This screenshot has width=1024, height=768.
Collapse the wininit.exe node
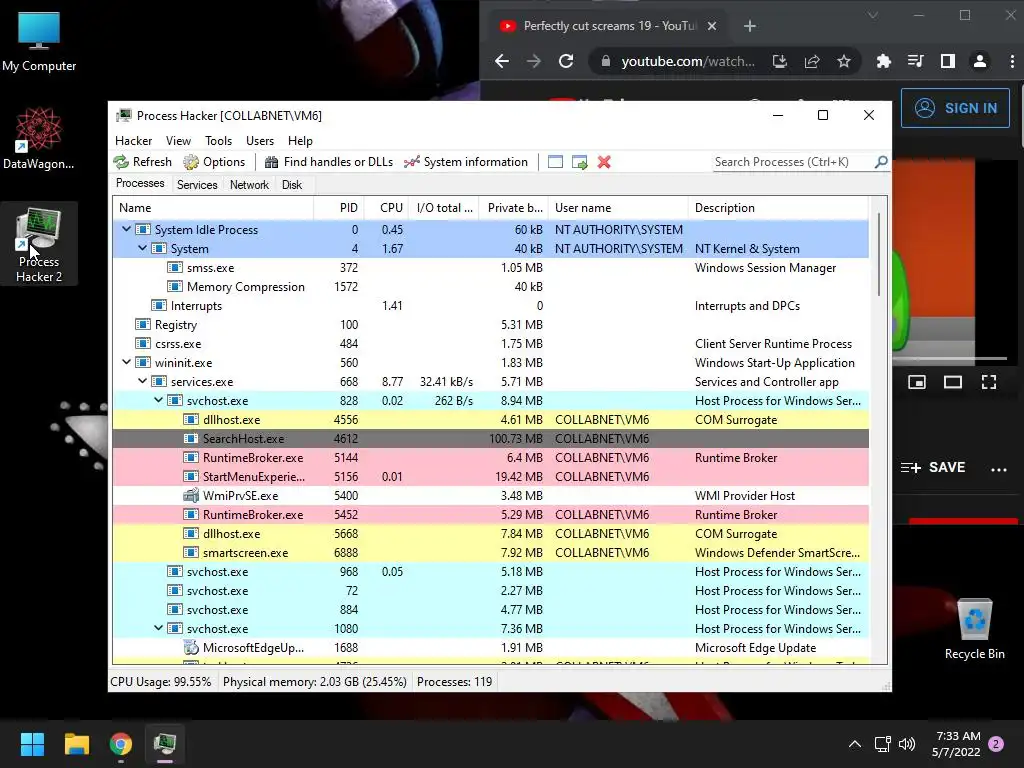pos(126,362)
